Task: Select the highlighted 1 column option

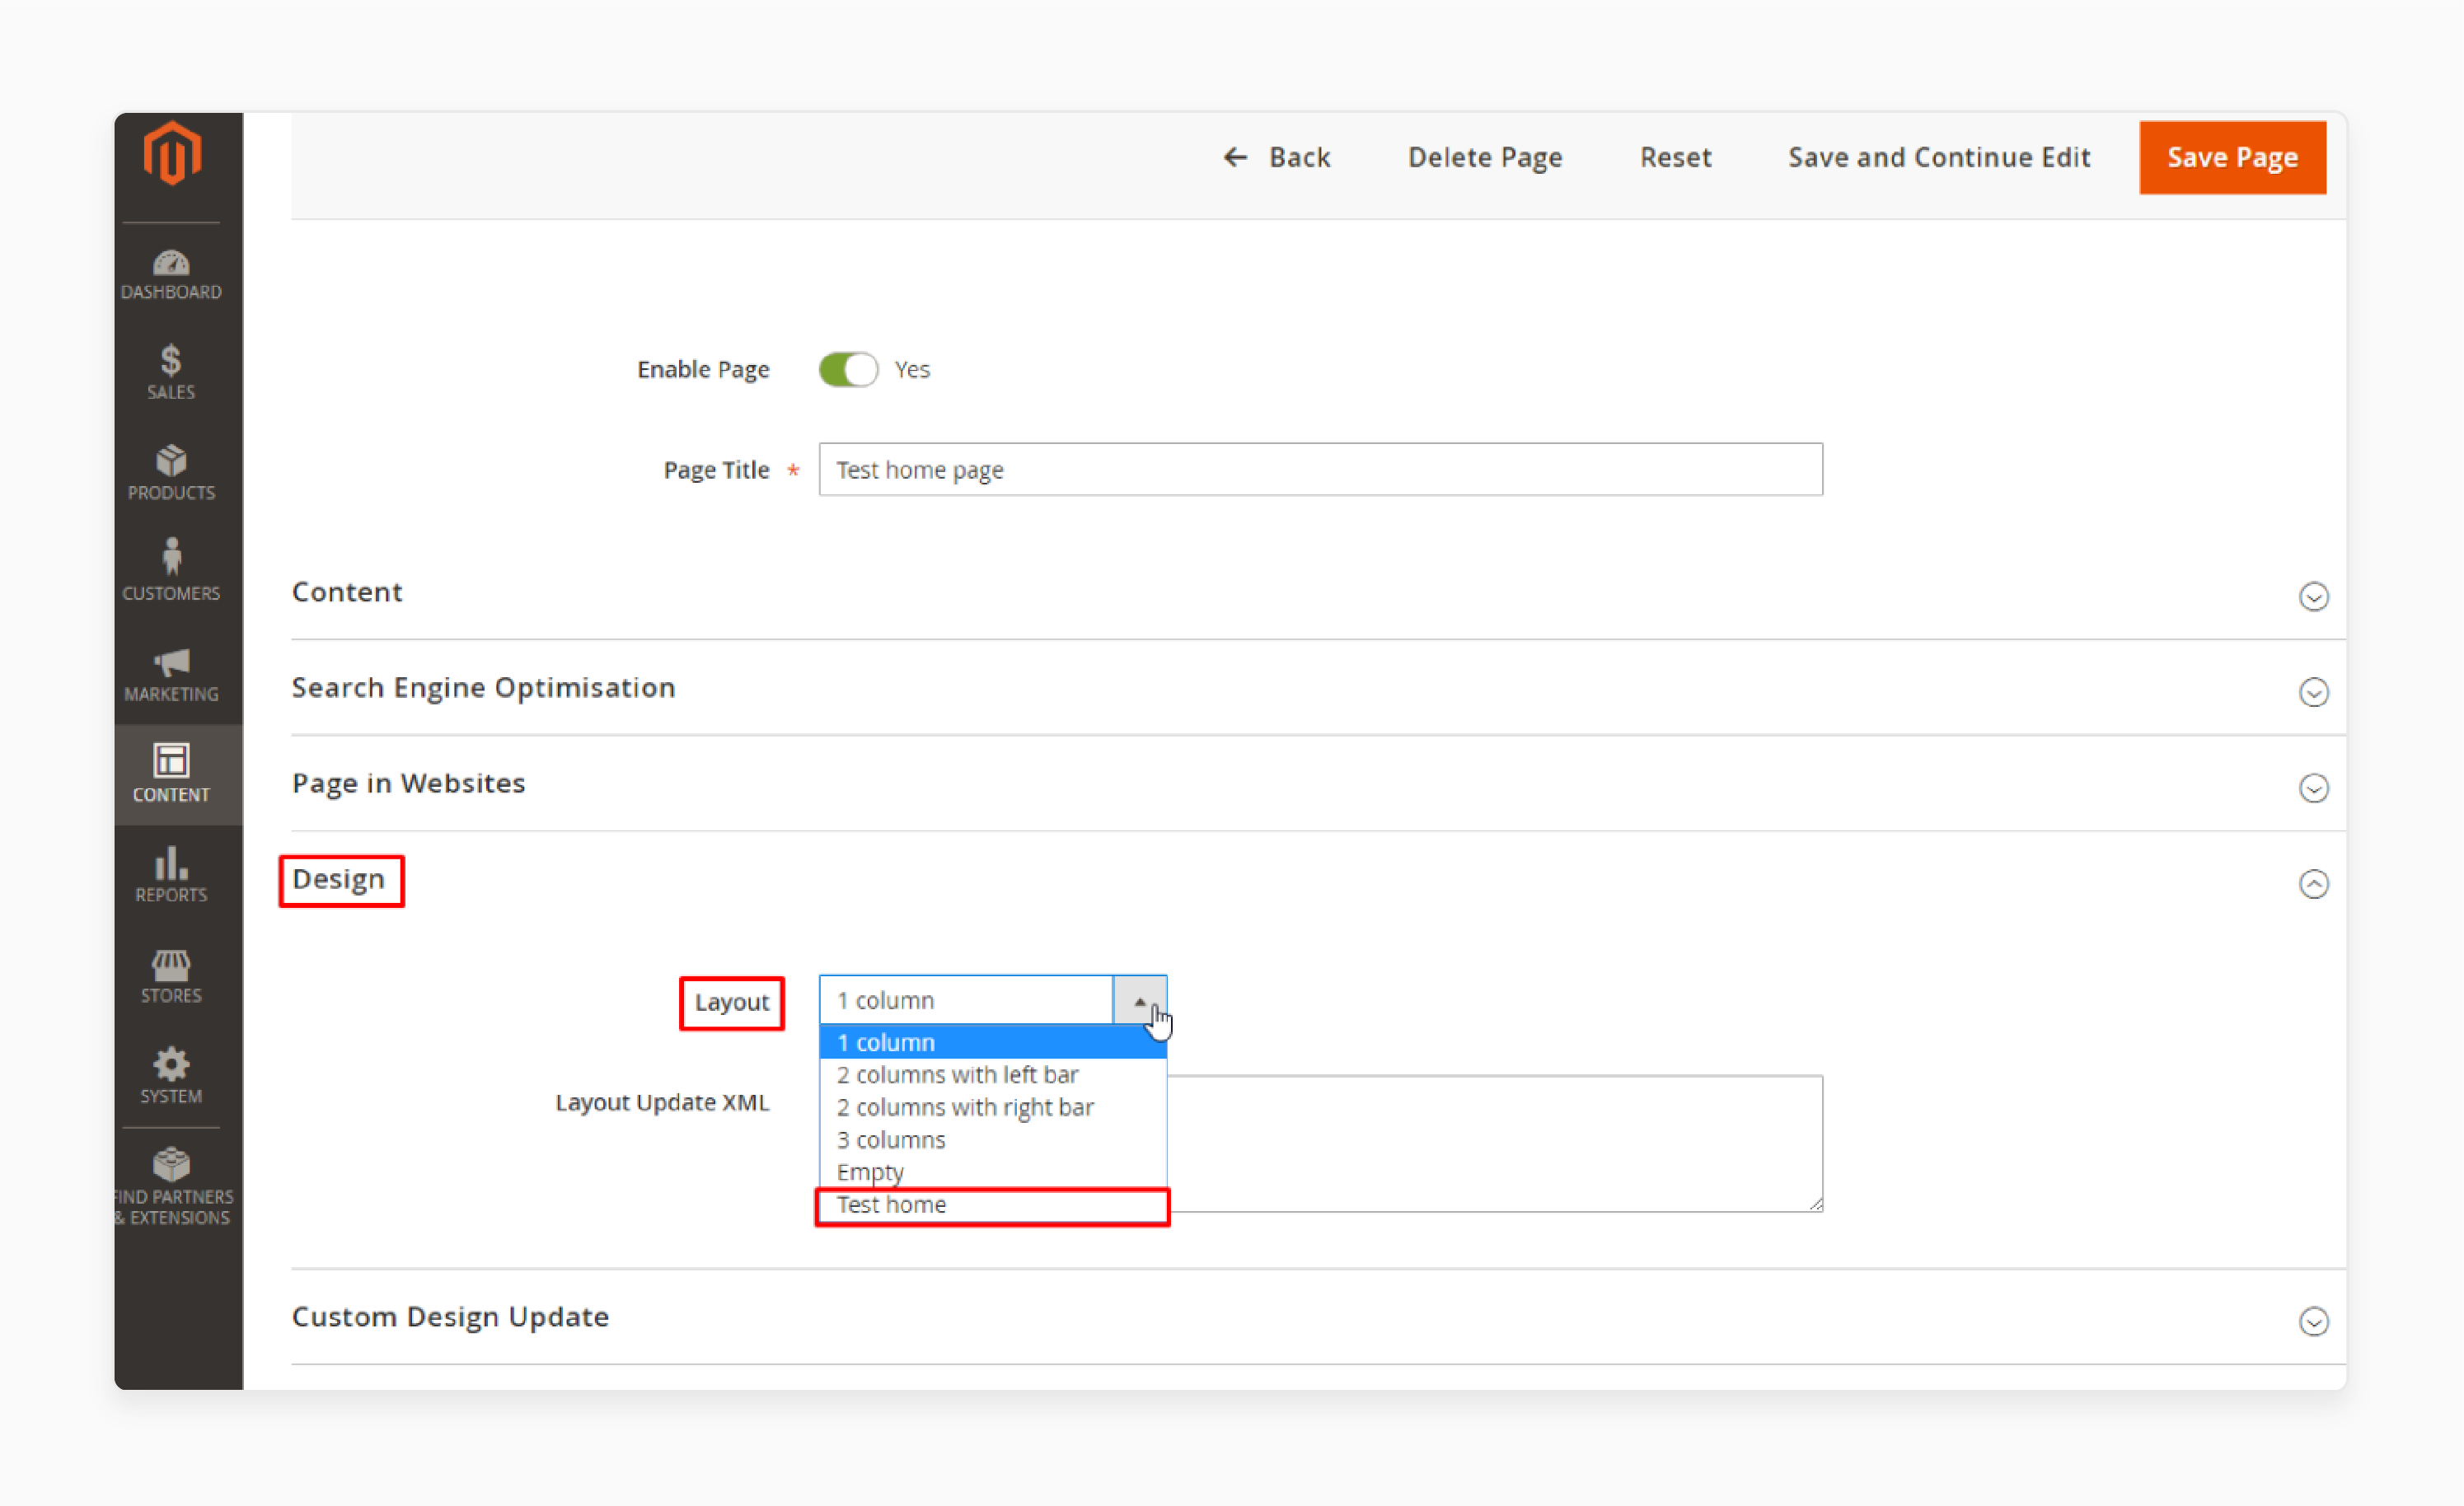Action: [x=992, y=1042]
